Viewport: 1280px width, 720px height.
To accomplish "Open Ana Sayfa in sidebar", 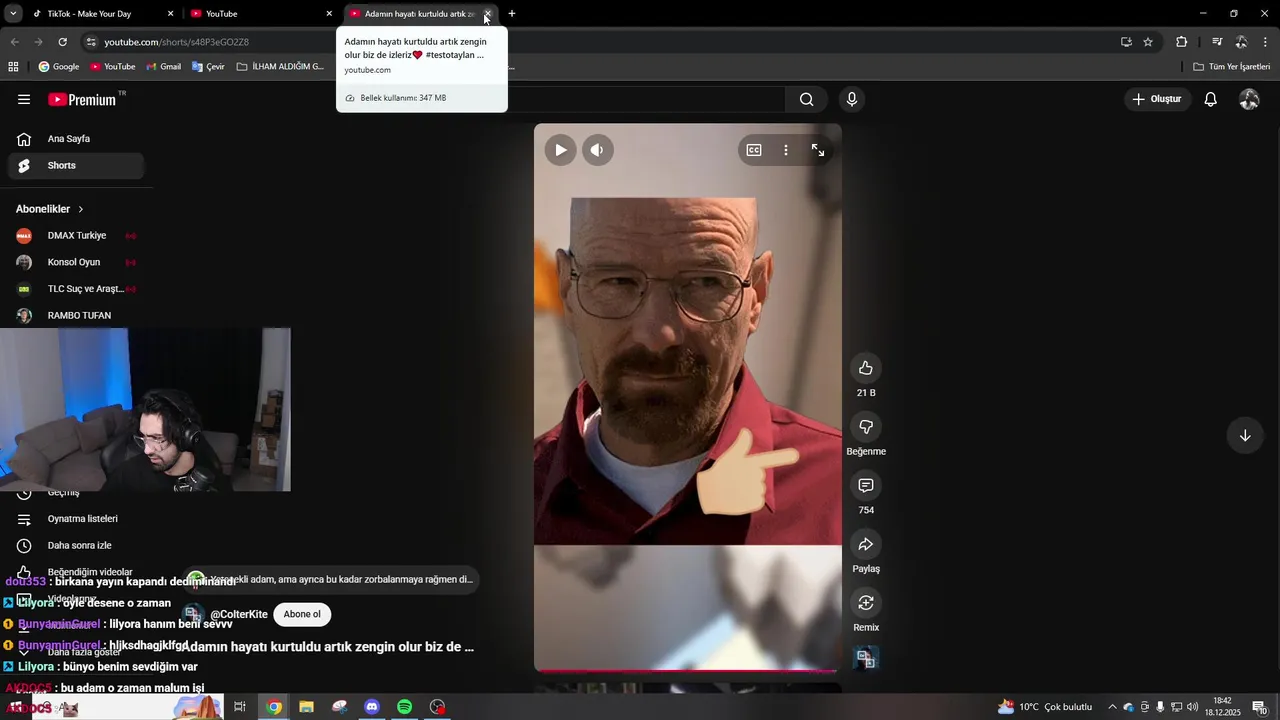I will (76, 139).
